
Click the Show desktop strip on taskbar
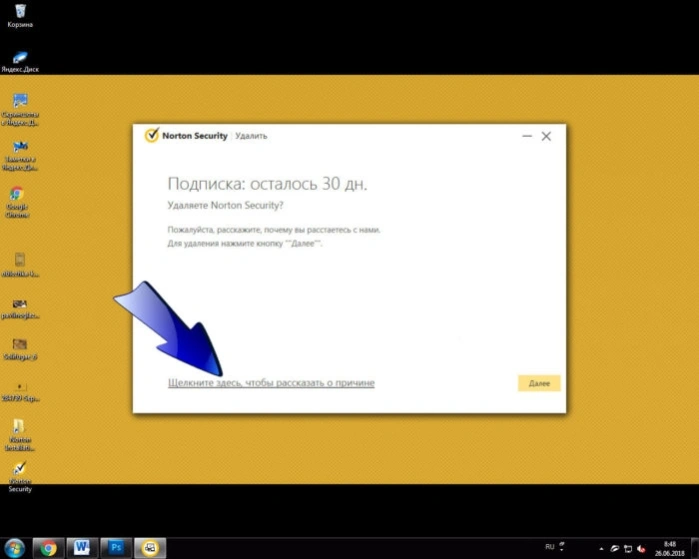(x=695, y=548)
